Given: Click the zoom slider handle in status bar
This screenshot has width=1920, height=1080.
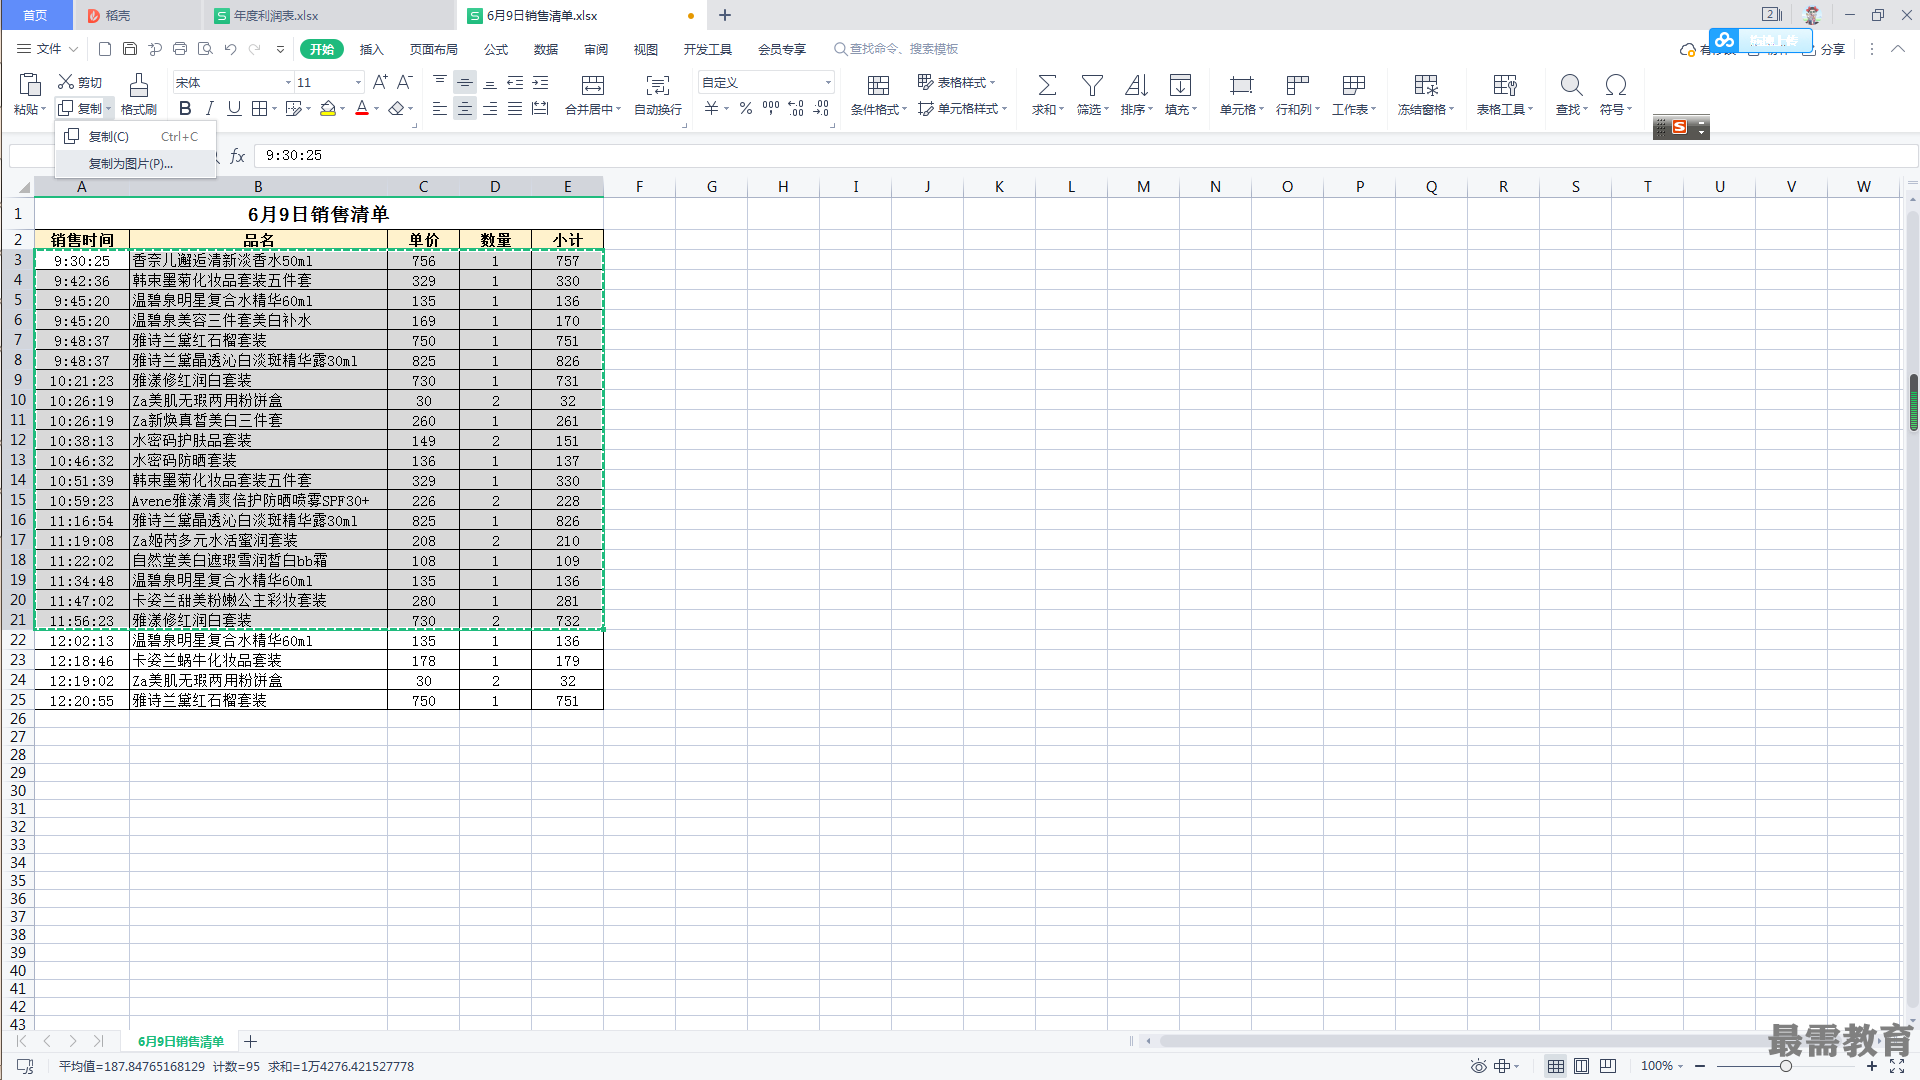Looking at the screenshot, I should click(1785, 1066).
